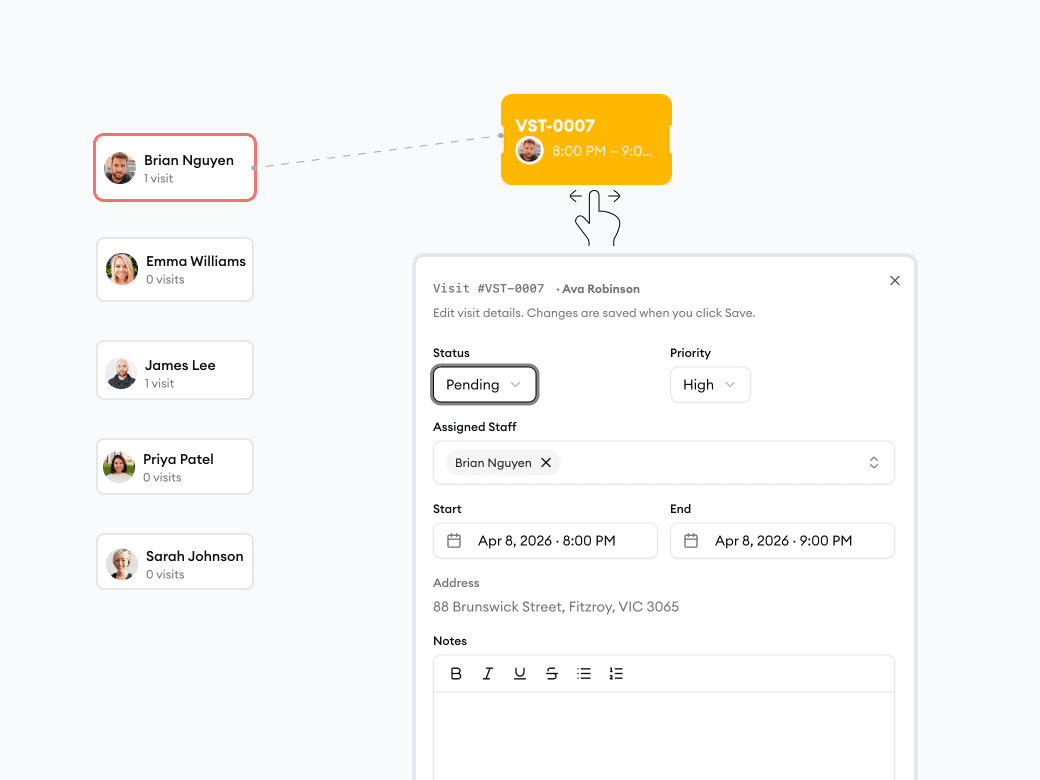Remove Brian Nguyen from Assigned Staff
Screen dimensions: 1040x780
546,463
